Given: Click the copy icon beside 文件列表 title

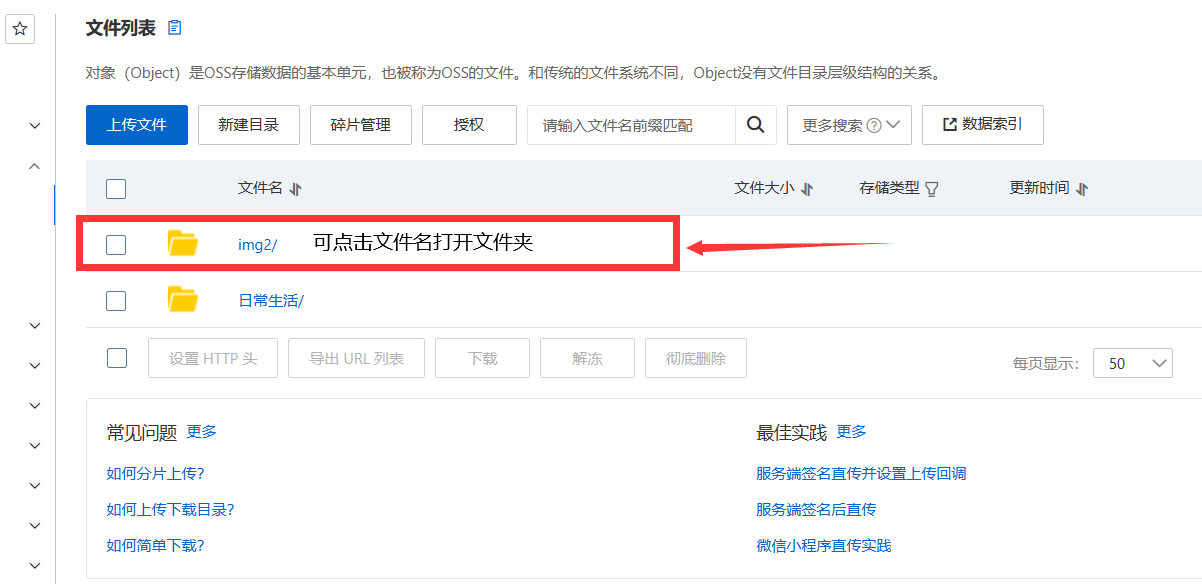Looking at the screenshot, I should [x=175, y=28].
